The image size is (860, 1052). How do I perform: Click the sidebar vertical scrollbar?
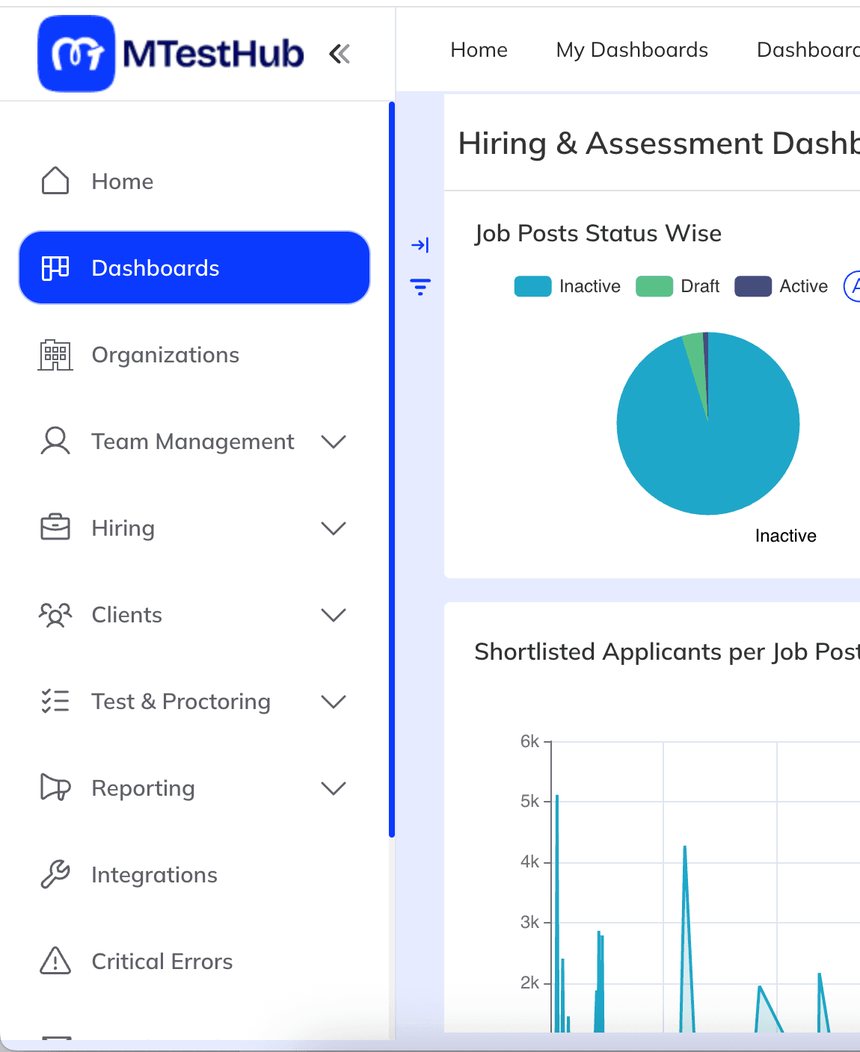(392, 470)
